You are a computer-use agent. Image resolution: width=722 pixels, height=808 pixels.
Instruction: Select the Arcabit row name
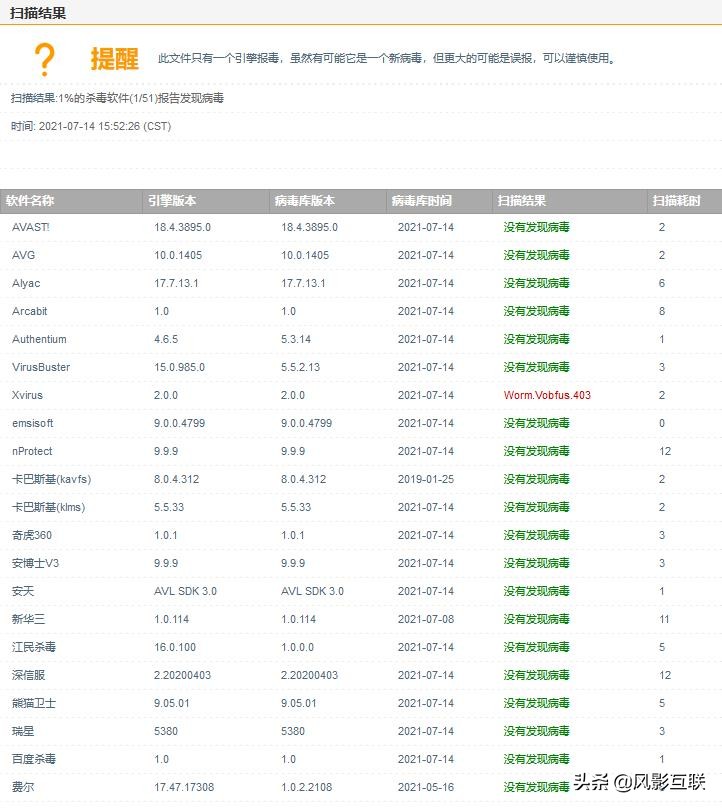tap(29, 311)
